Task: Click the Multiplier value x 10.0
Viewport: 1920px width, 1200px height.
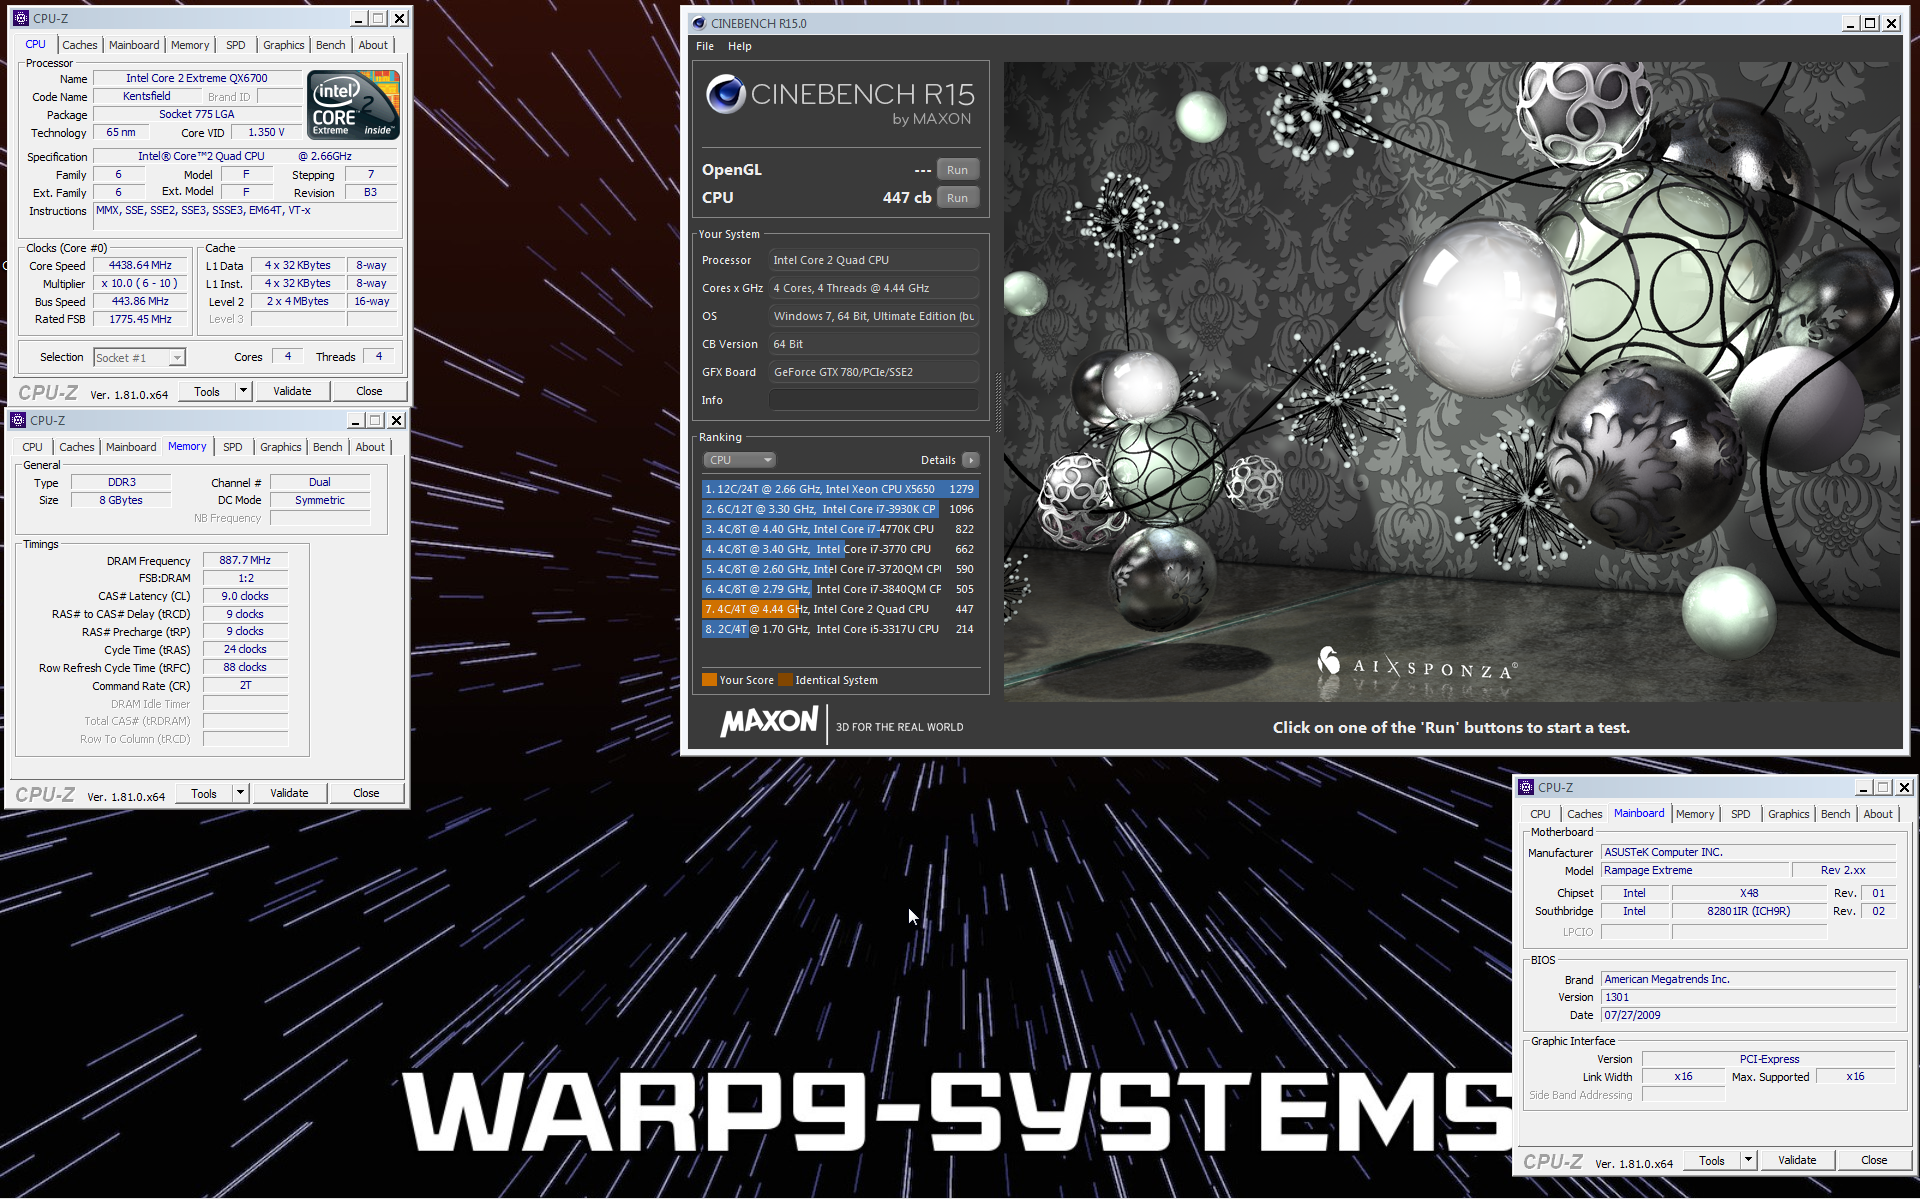Action: point(140,284)
